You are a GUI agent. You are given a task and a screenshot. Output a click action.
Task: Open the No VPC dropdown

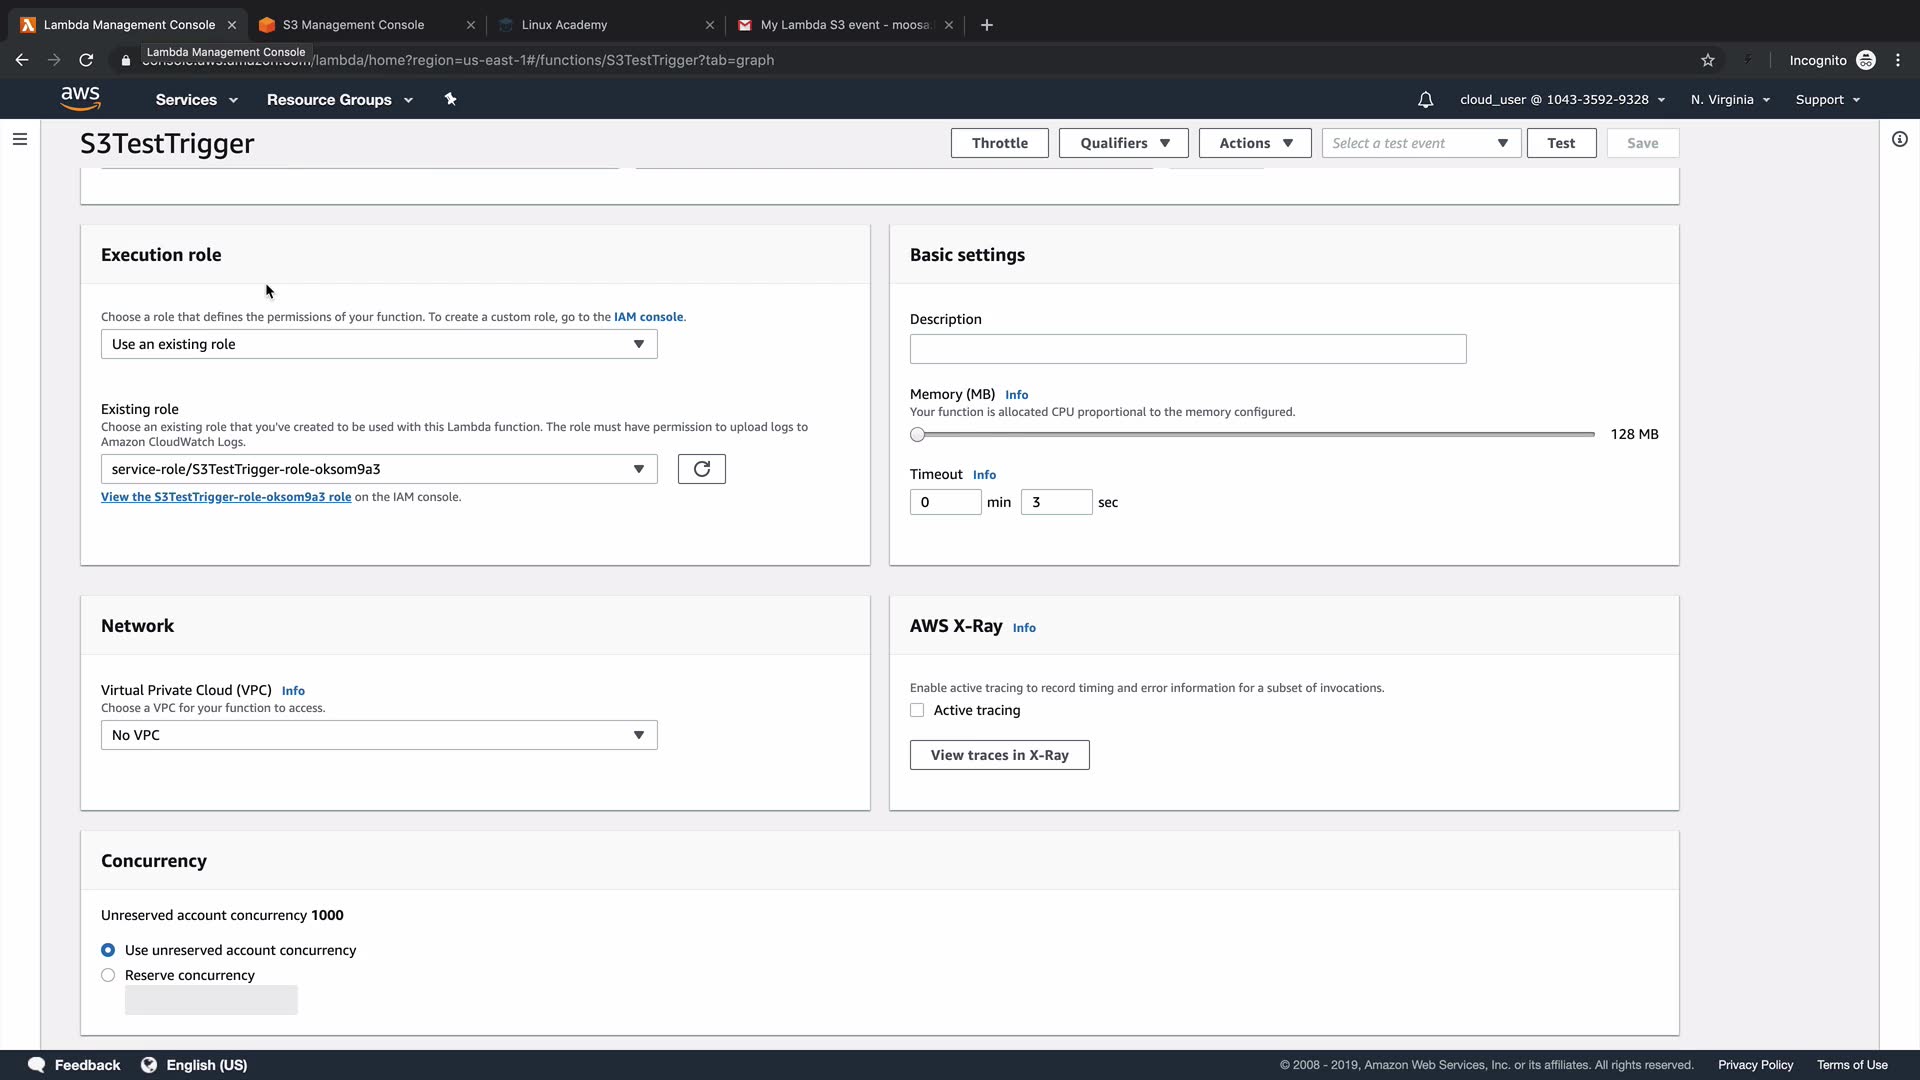tap(379, 736)
